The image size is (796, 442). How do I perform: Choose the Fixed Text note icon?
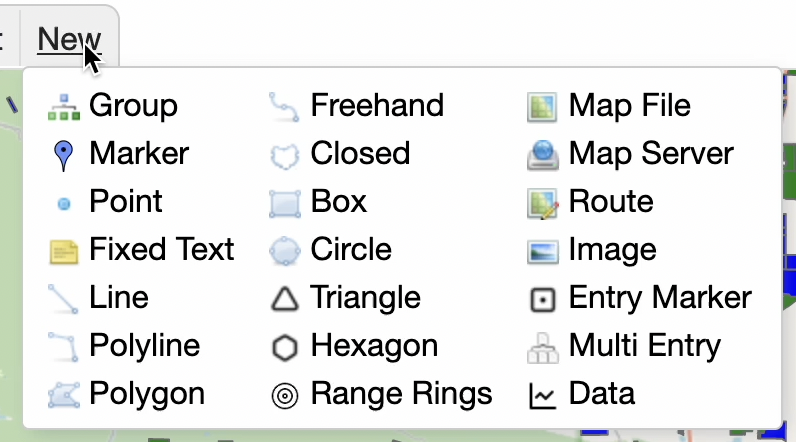[x=63, y=250]
